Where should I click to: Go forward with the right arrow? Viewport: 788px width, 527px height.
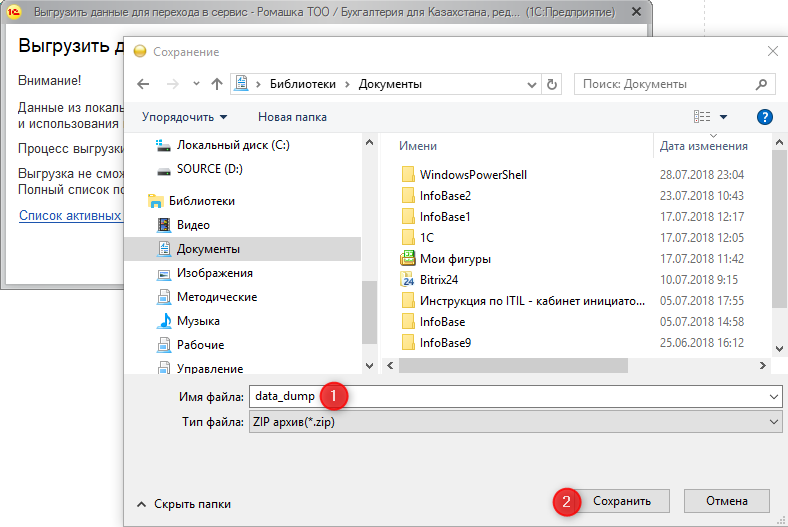172,84
